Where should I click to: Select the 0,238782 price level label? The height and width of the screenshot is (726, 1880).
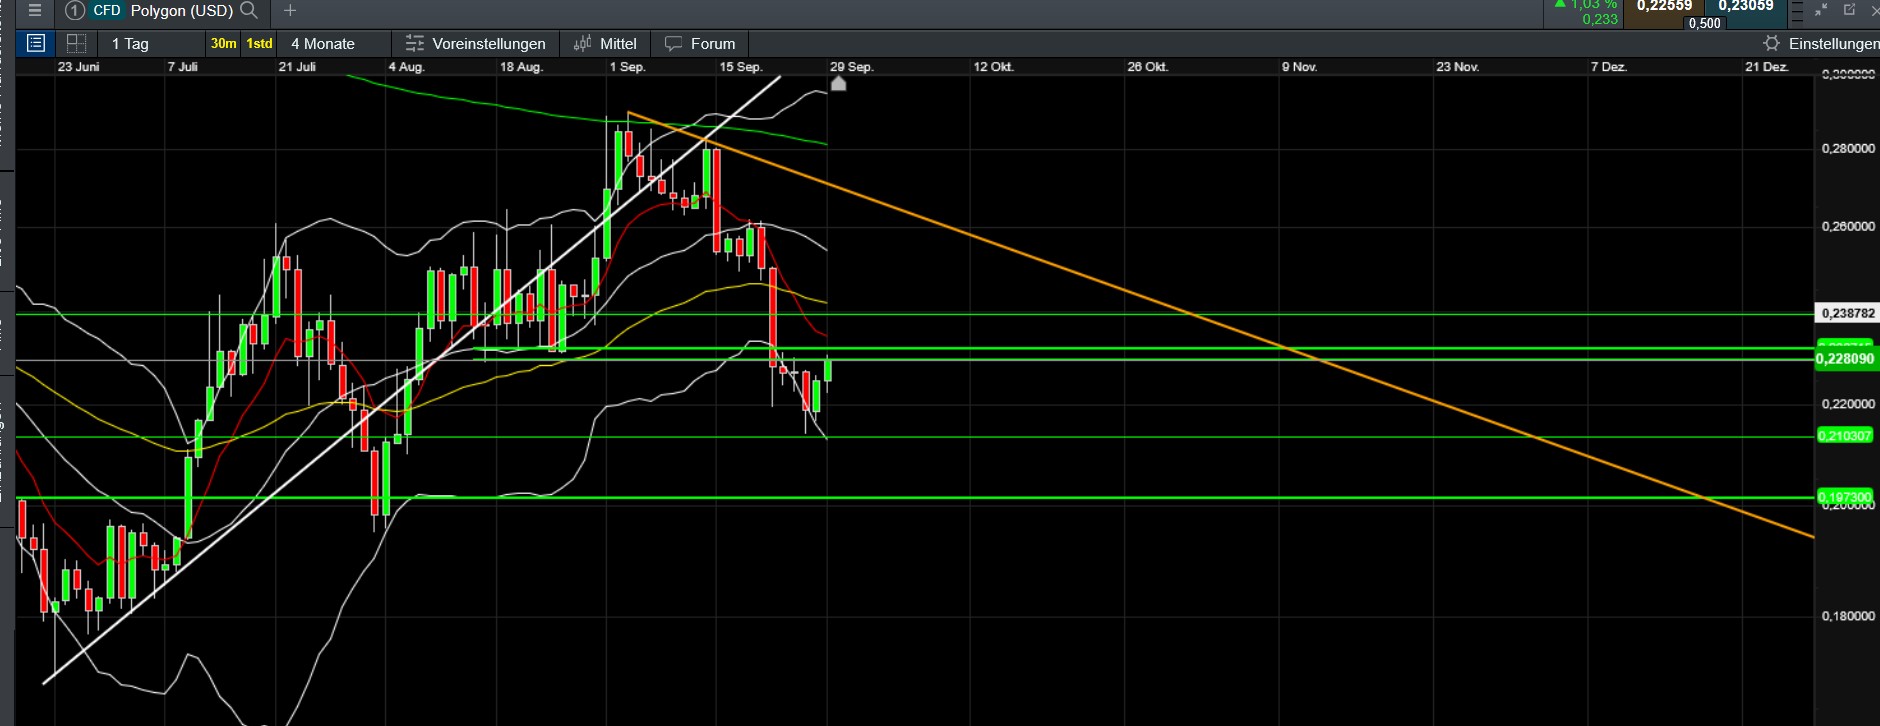click(x=1847, y=313)
